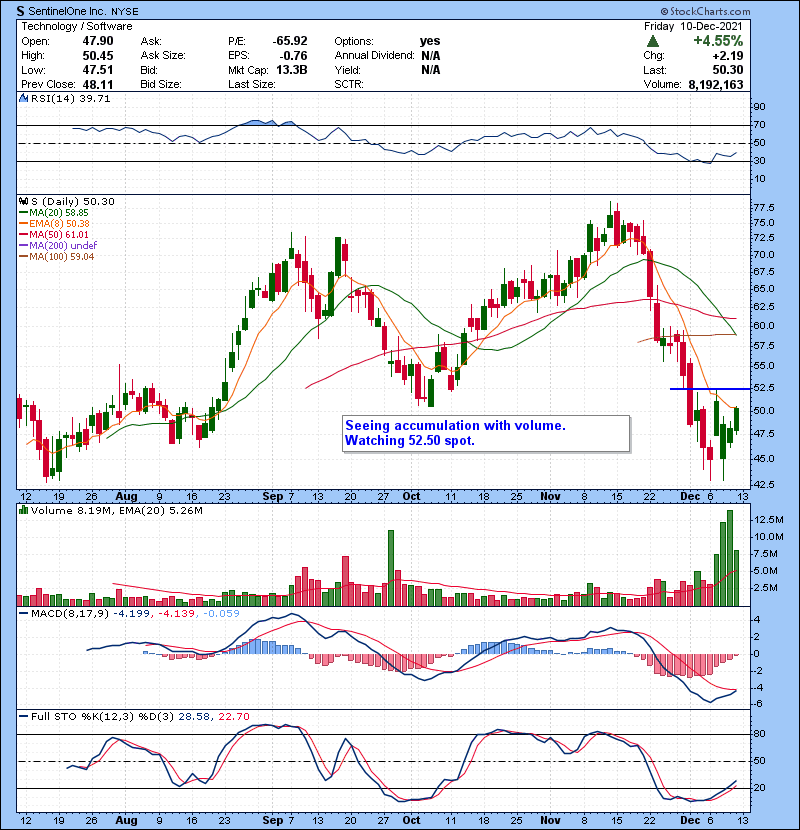Click the 77.5 price axis label
The image size is (800, 830).
coord(764,207)
